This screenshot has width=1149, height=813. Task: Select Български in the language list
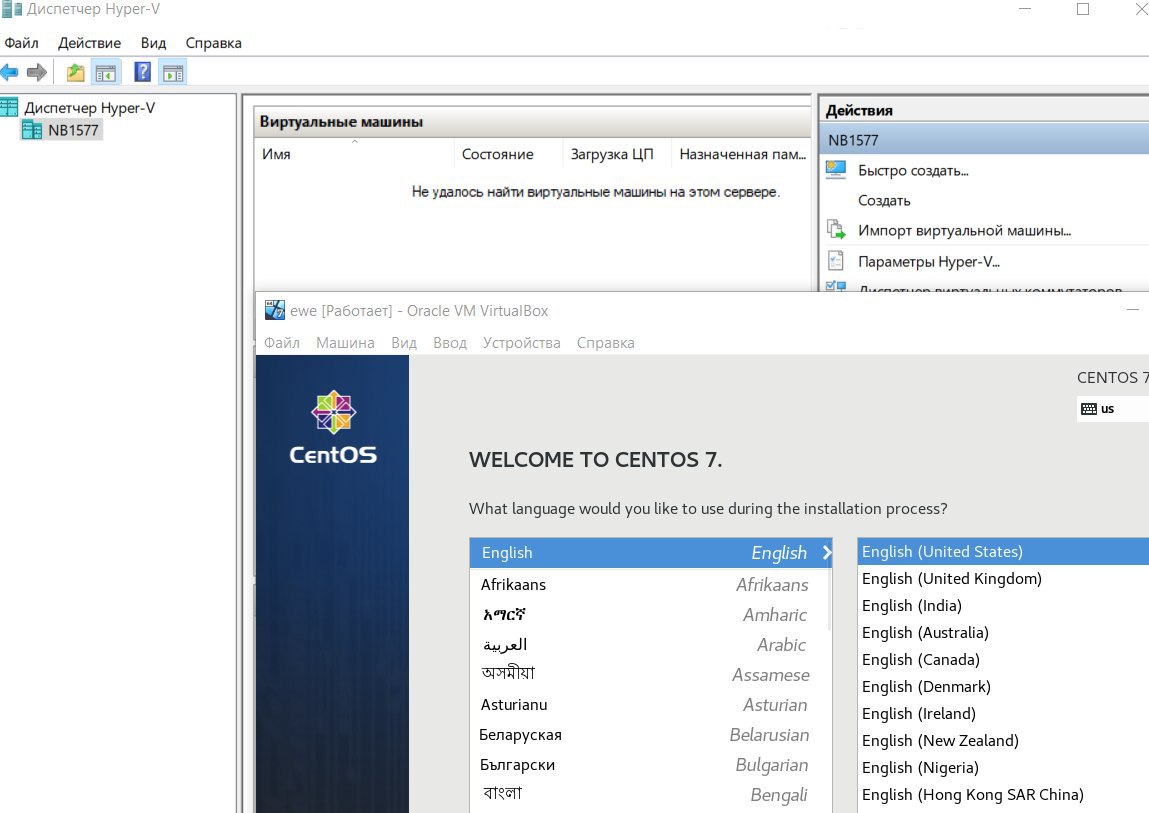pyautogui.click(x=649, y=765)
